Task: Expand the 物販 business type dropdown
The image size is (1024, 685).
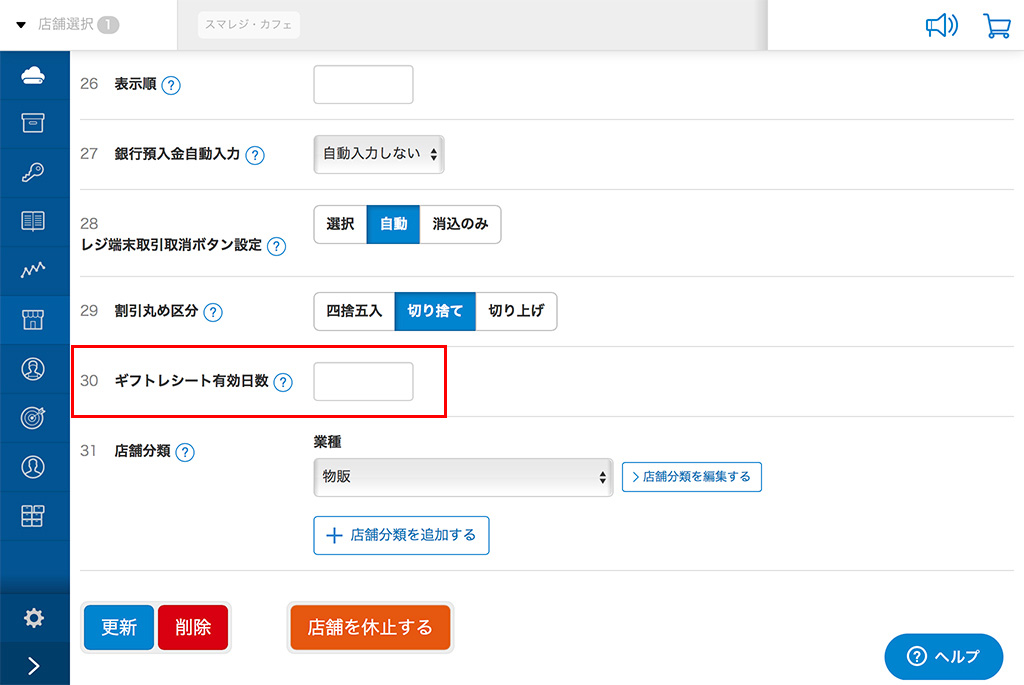Action: (463, 477)
